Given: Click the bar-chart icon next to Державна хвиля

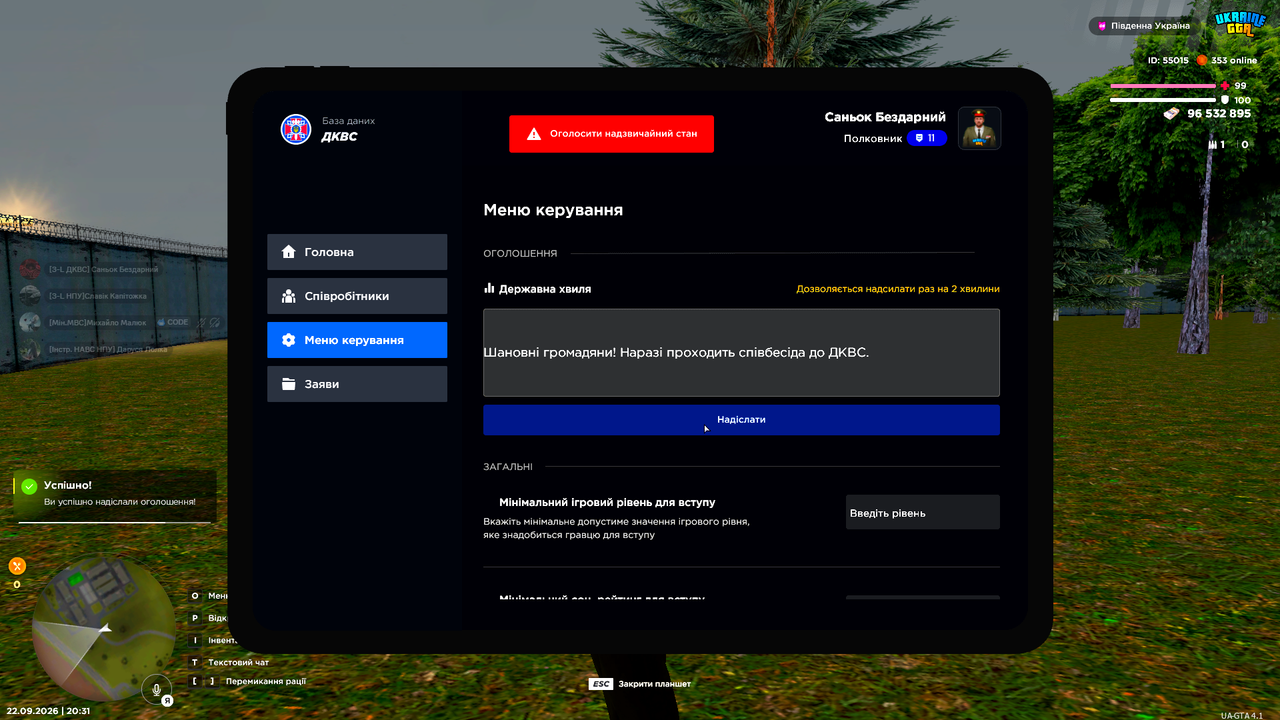Looking at the screenshot, I should [490, 288].
